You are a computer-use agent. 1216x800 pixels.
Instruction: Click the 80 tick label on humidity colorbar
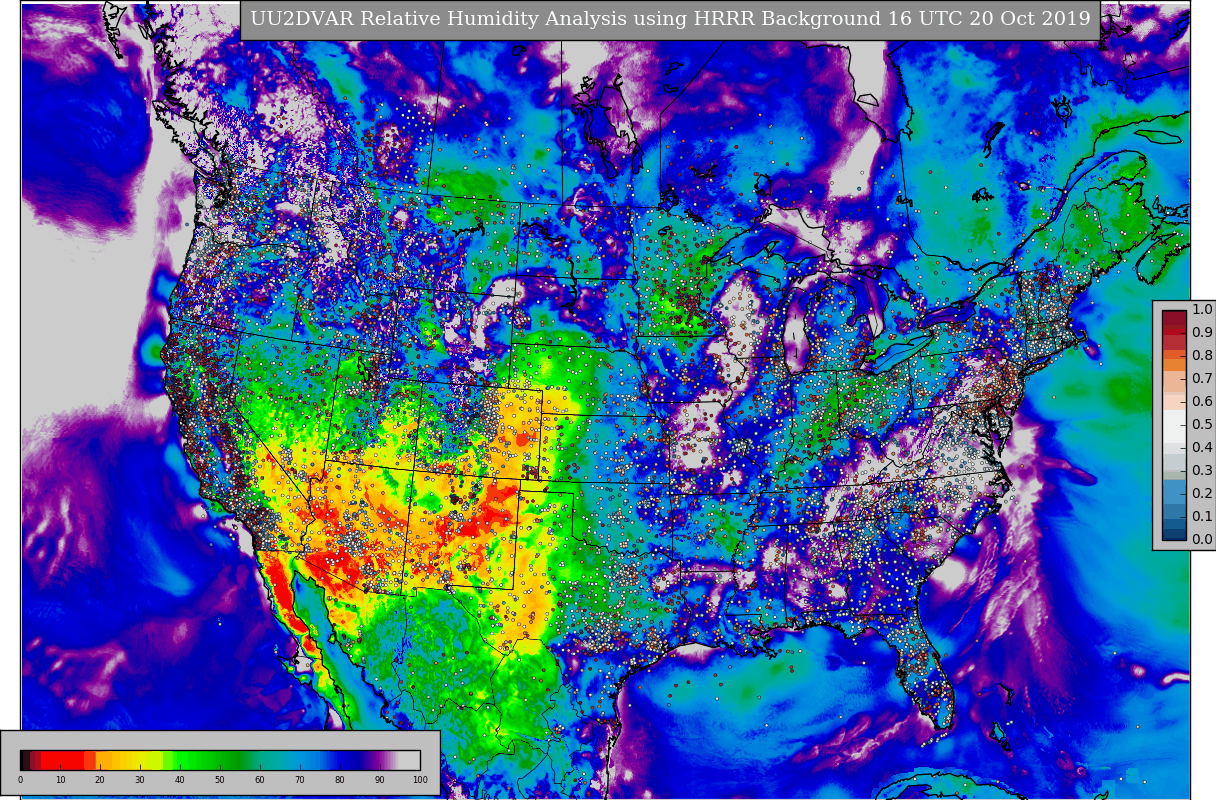tap(340, 780)
